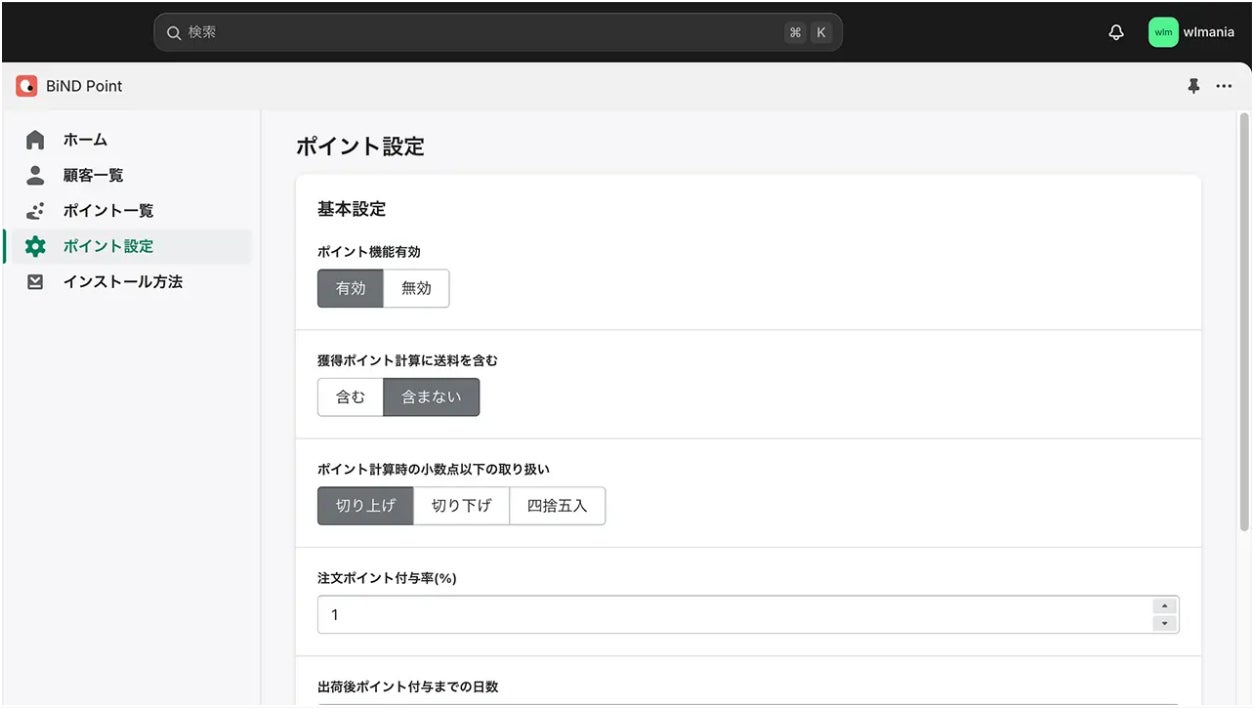This screenshot has height=708, width=1254.
Task: Click the customer list person icon
Action: click(35, 175)
